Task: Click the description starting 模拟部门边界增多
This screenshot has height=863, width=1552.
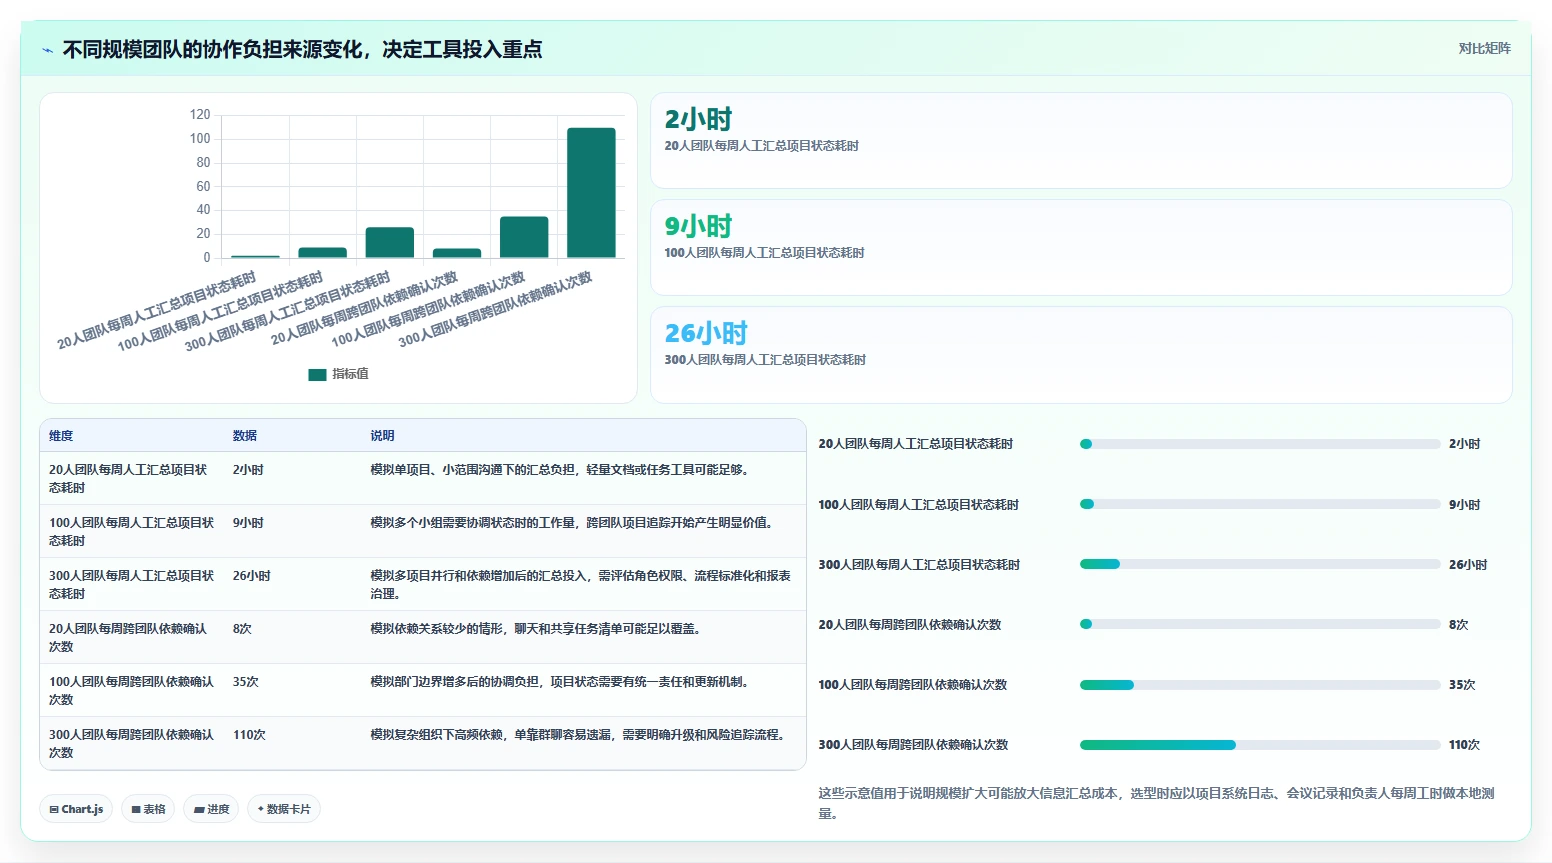Action: coord(561,682)
